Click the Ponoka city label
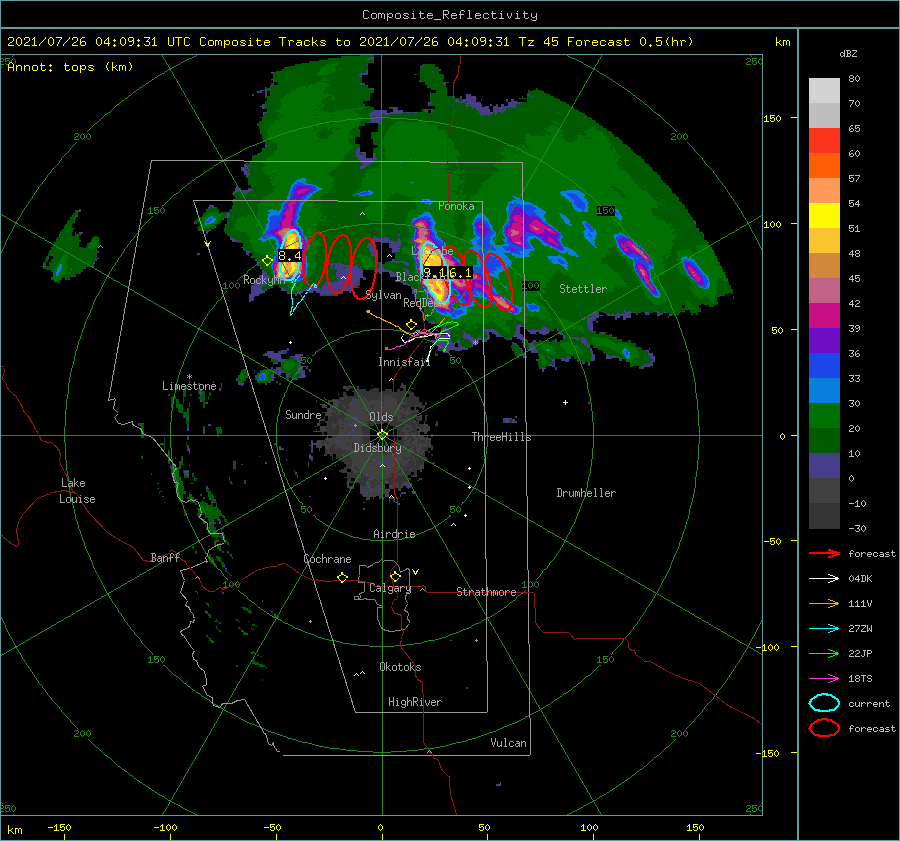Screen dimensions: 900x841 [x=456, y=206]
